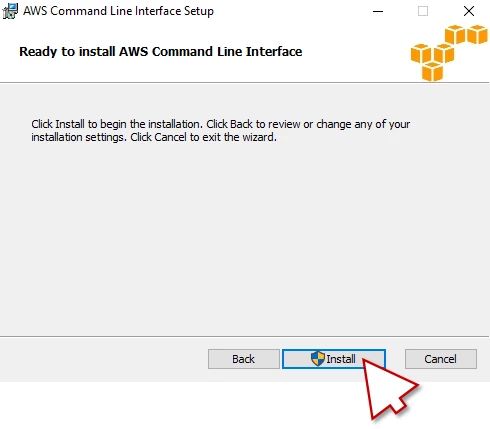Cancel the AWS CLI setup wizard
The image size is (490, 429).
coord(441,359)
